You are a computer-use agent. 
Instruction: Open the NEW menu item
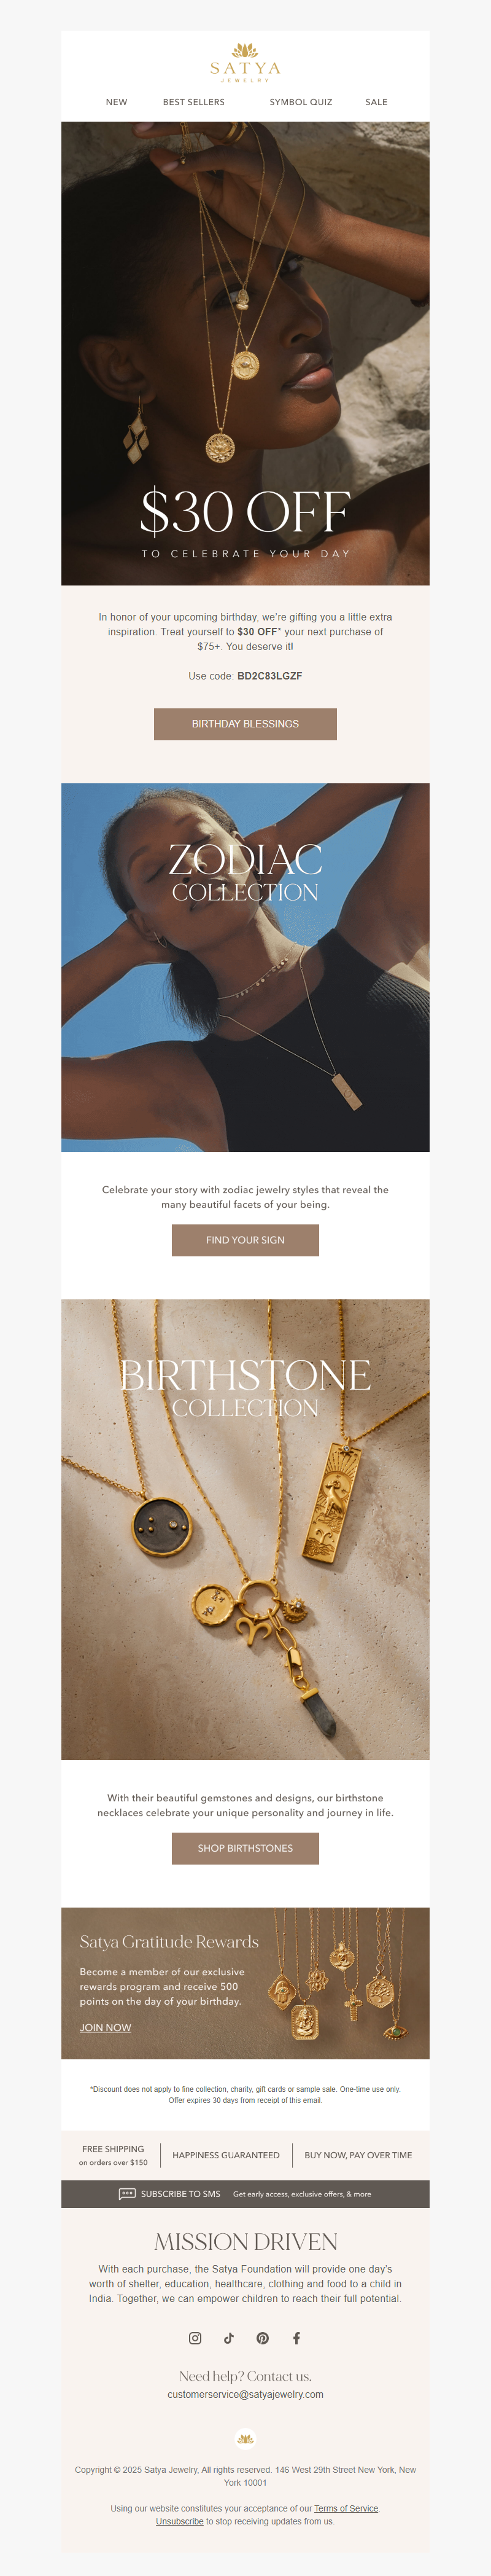click(x=117, y=102)
